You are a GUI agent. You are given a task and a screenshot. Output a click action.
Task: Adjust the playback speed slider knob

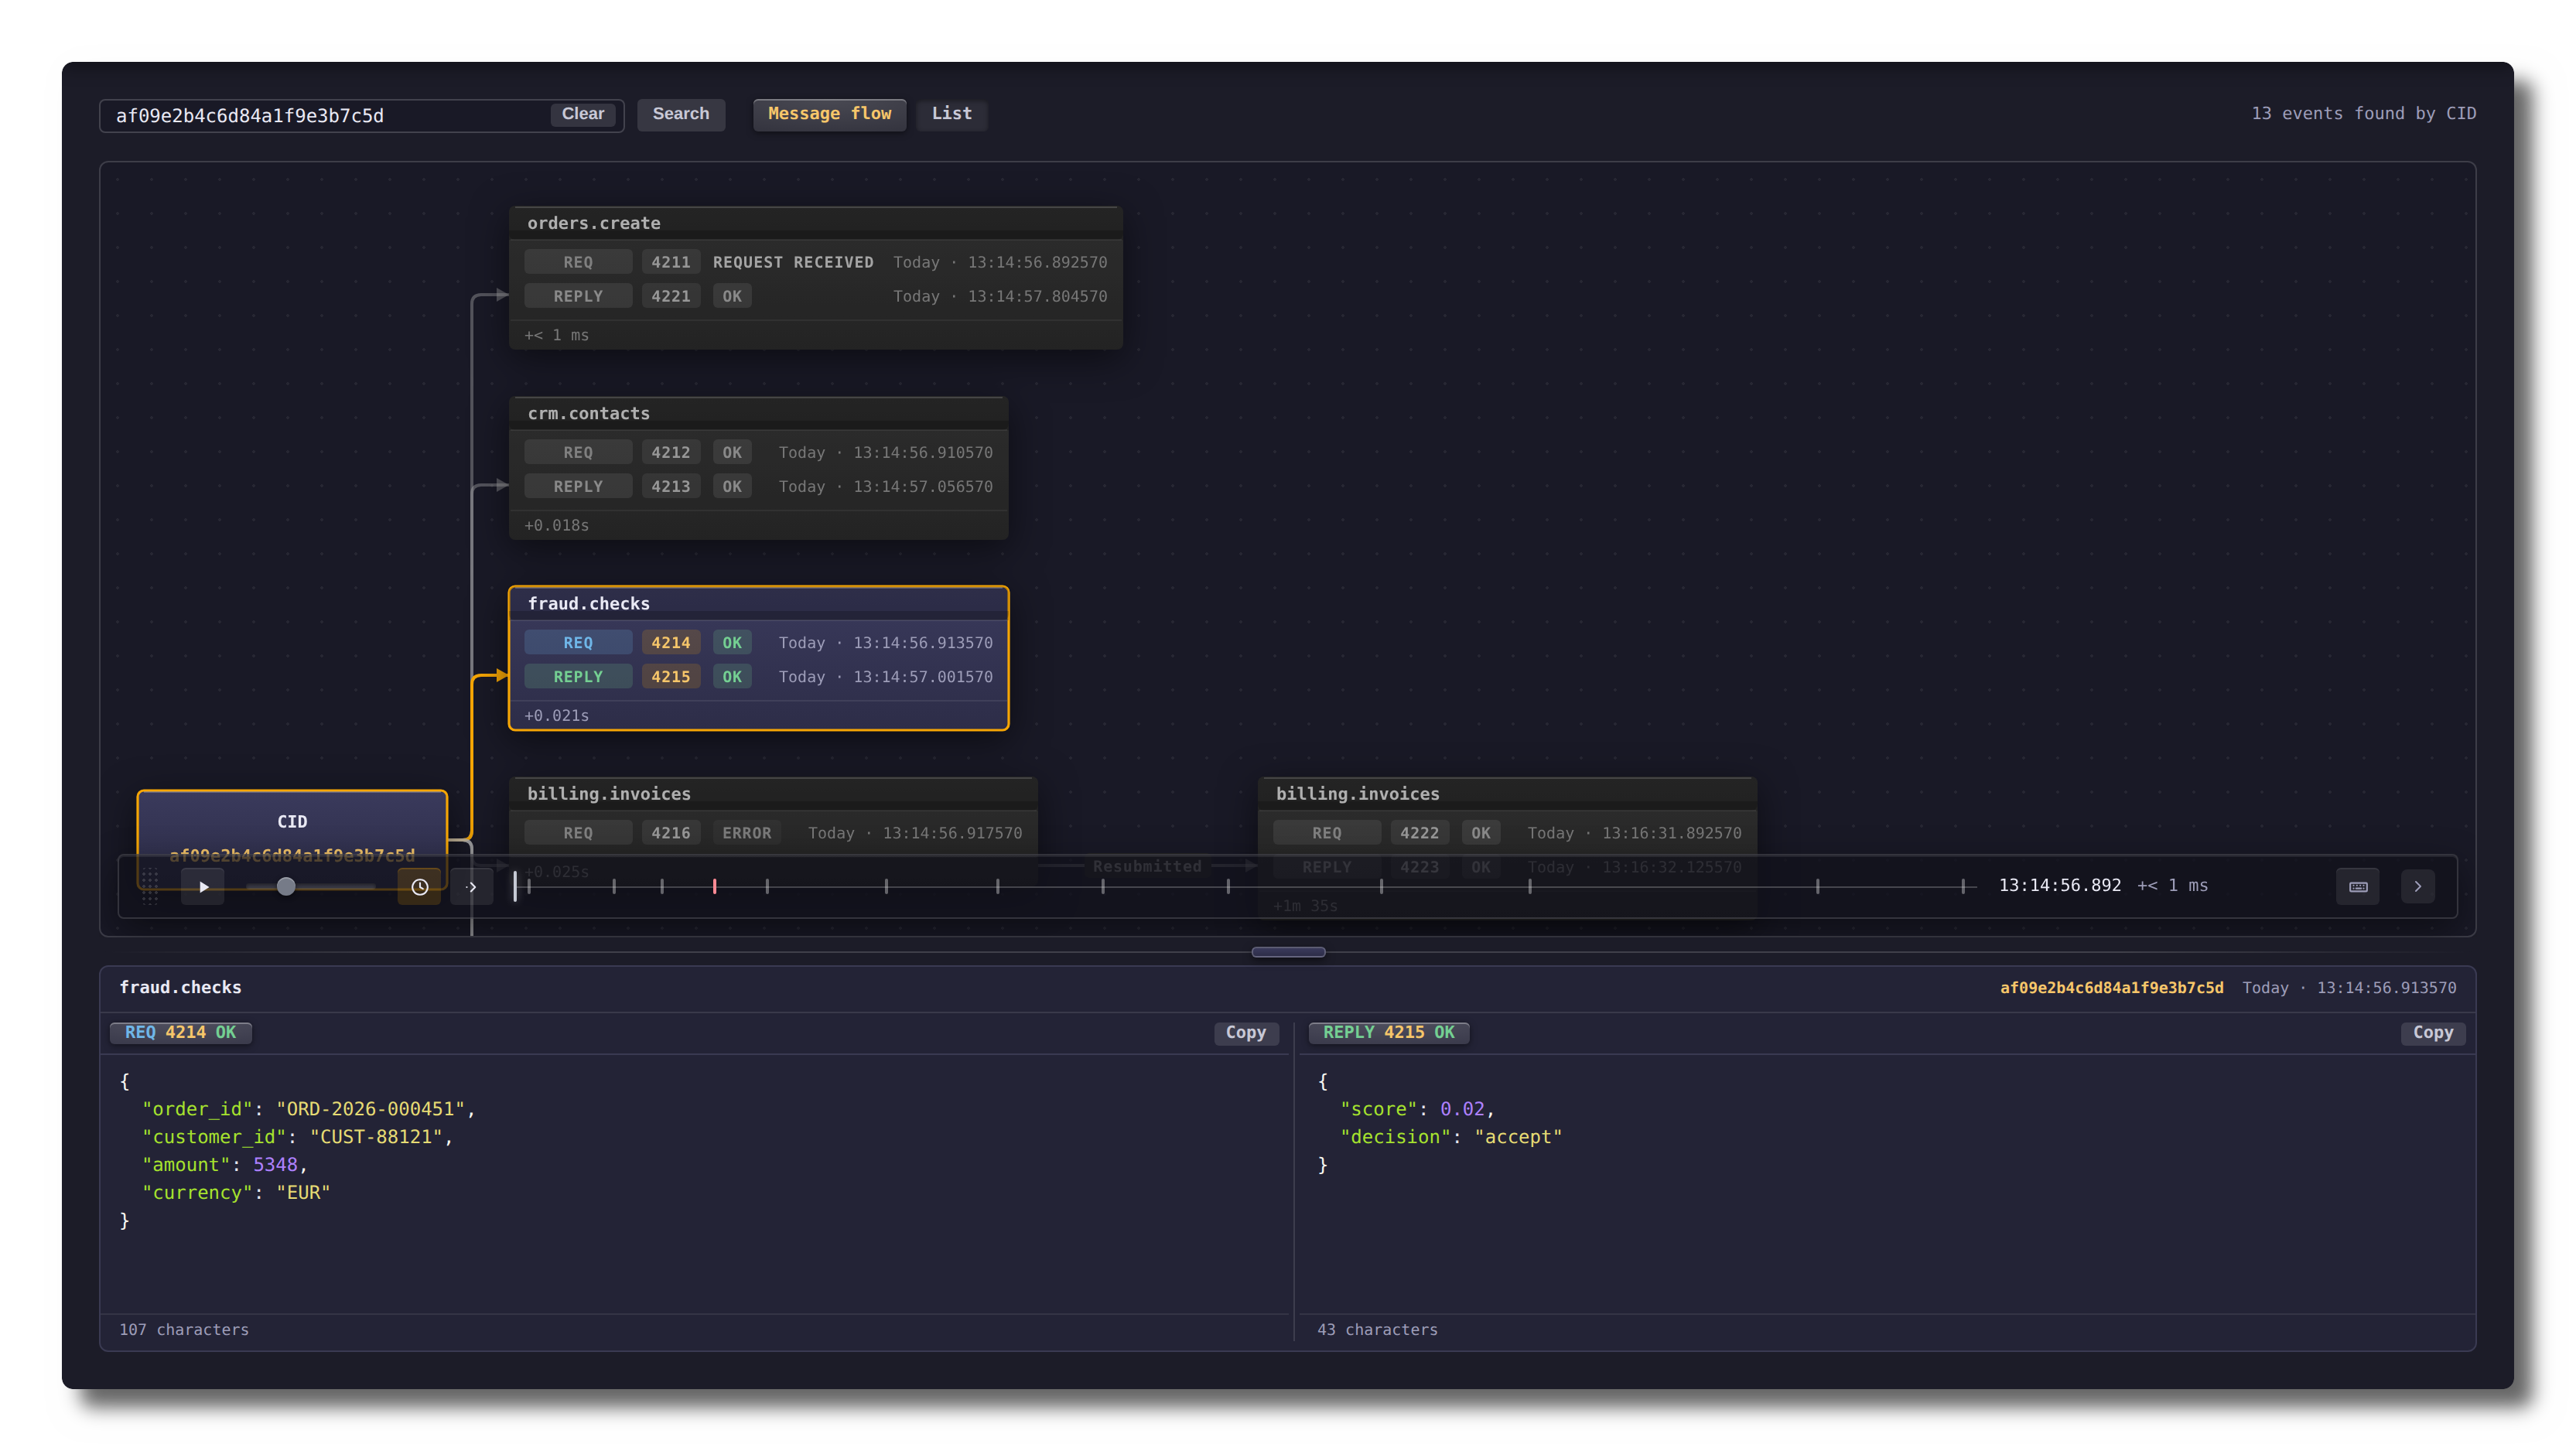(x=286, y=886)
